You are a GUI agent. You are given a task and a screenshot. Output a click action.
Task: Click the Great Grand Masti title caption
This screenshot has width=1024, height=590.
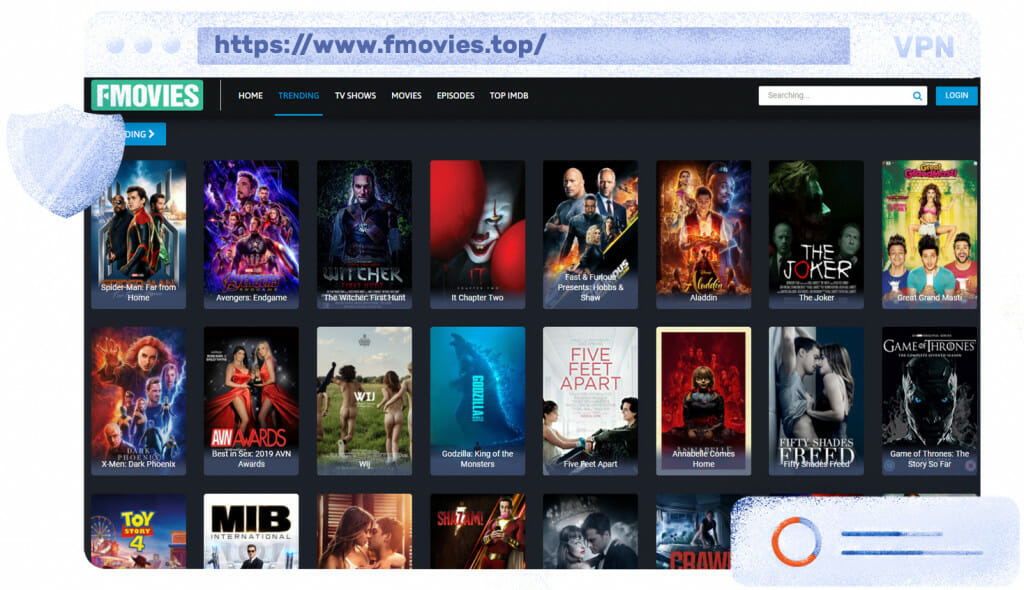coord(929,297)
